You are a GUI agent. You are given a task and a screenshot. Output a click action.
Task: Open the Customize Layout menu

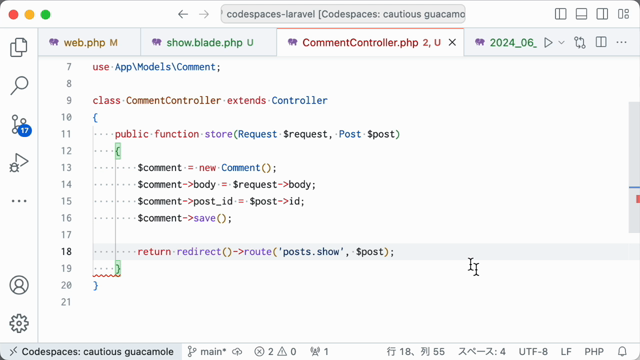(623, 14)
